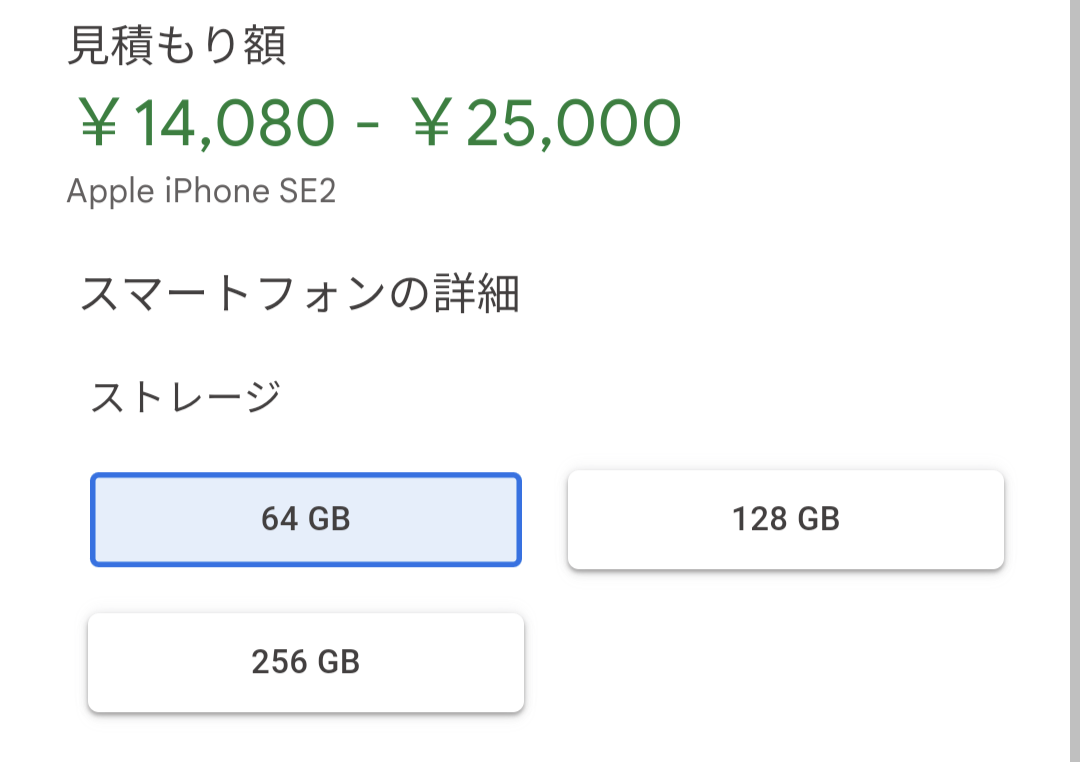The height and width of the screenshot is (762, 1080).
Task: Click the vertical scrollbar on the right edge
Action: [x=1074, y=380]
